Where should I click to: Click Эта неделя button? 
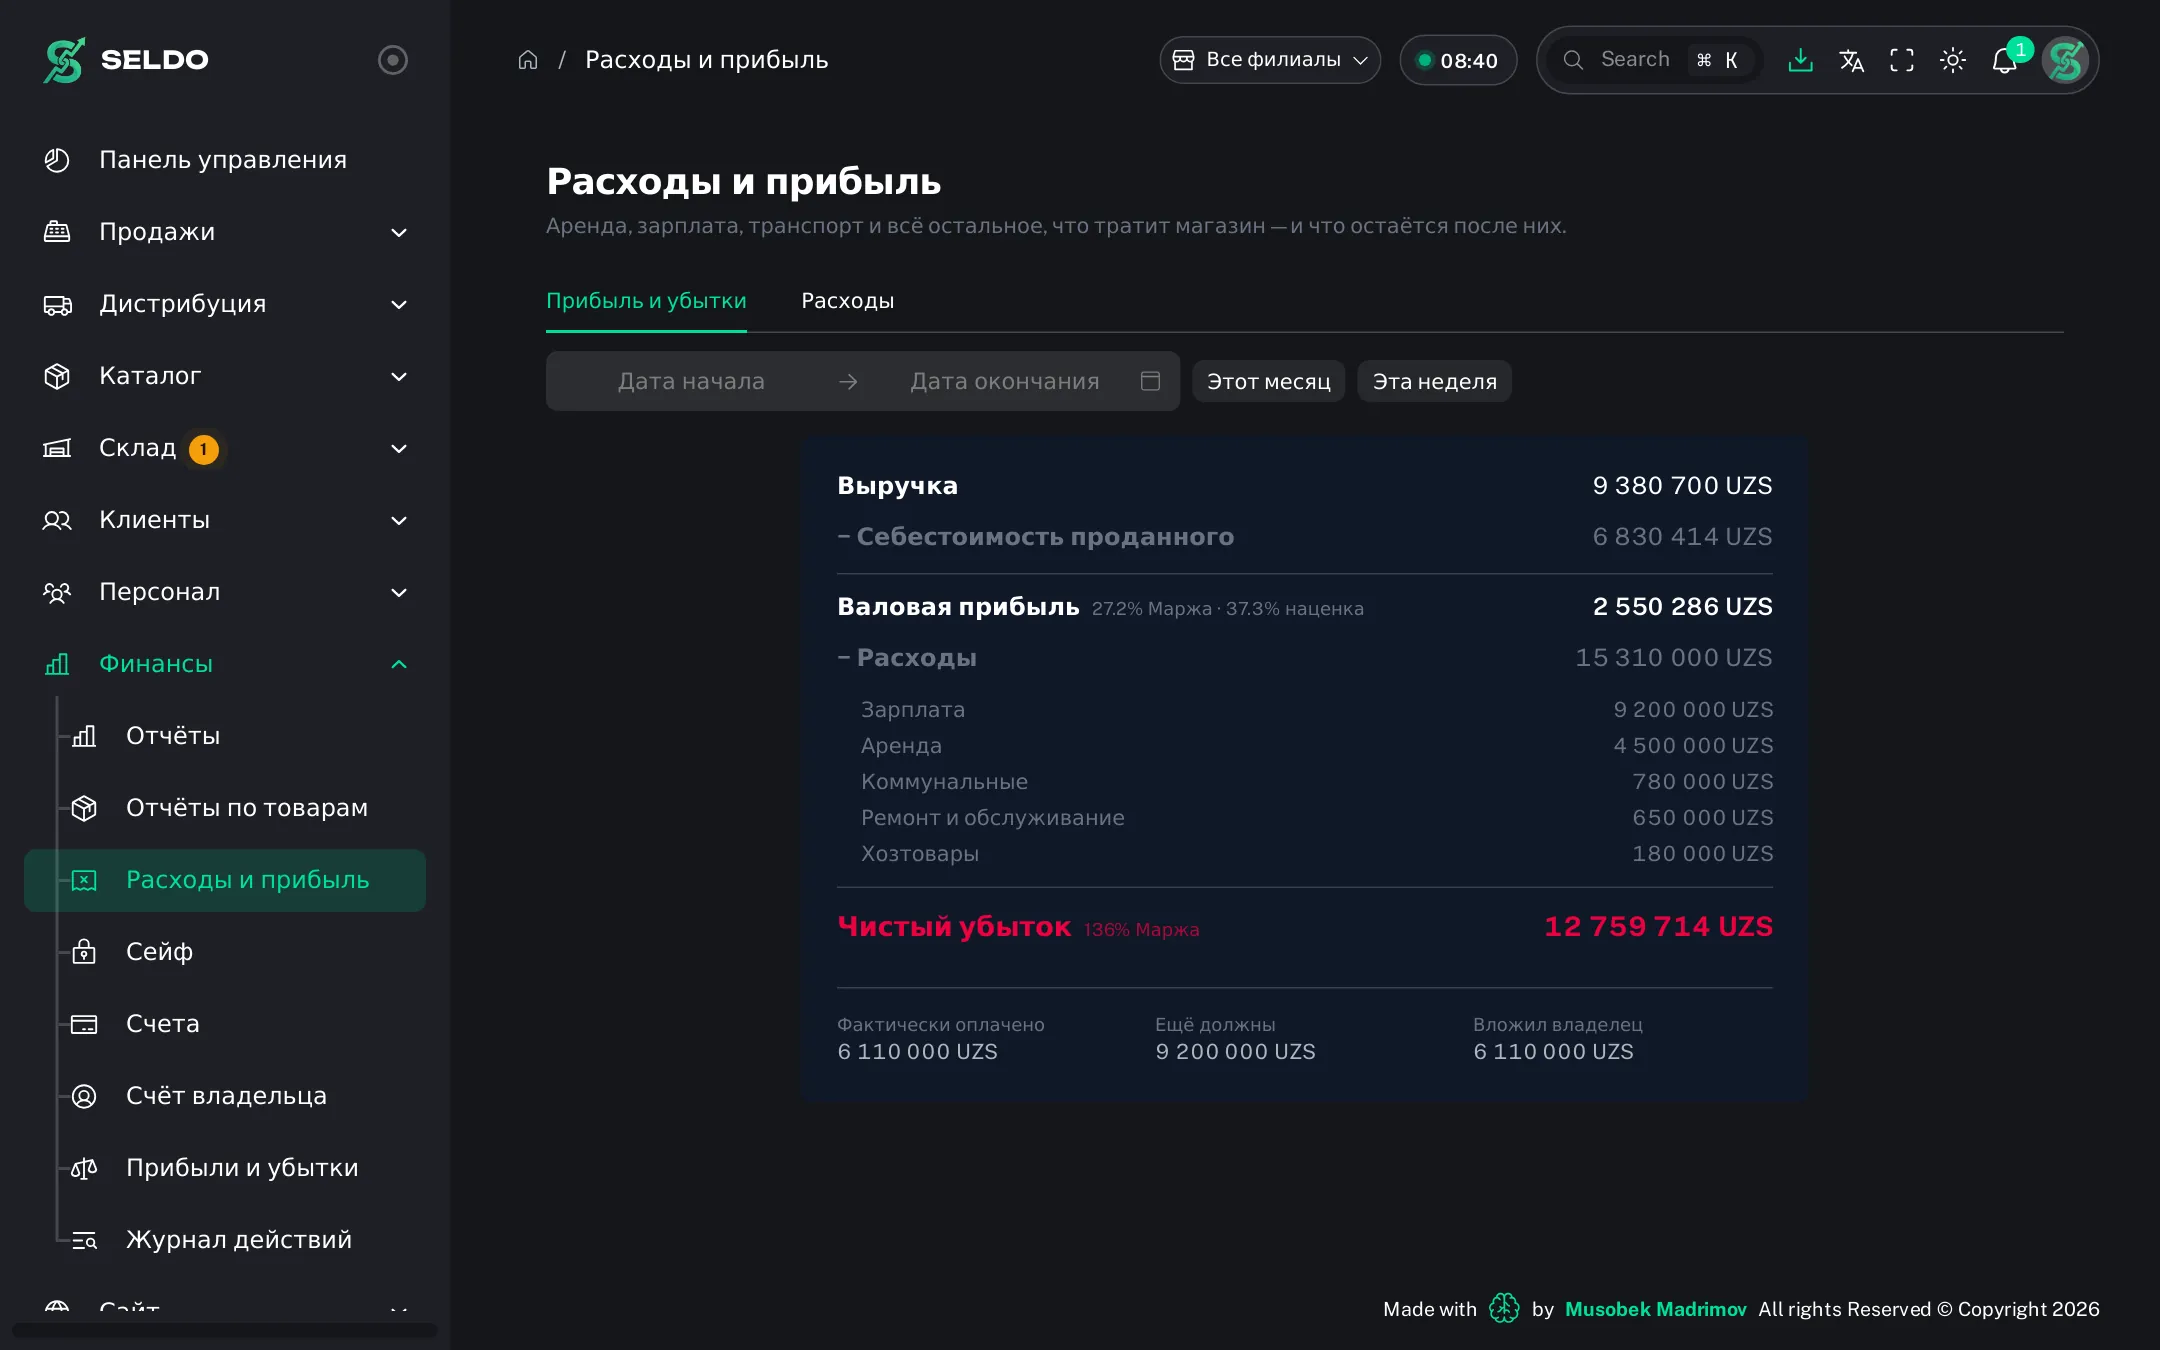tap(1434, 381)
